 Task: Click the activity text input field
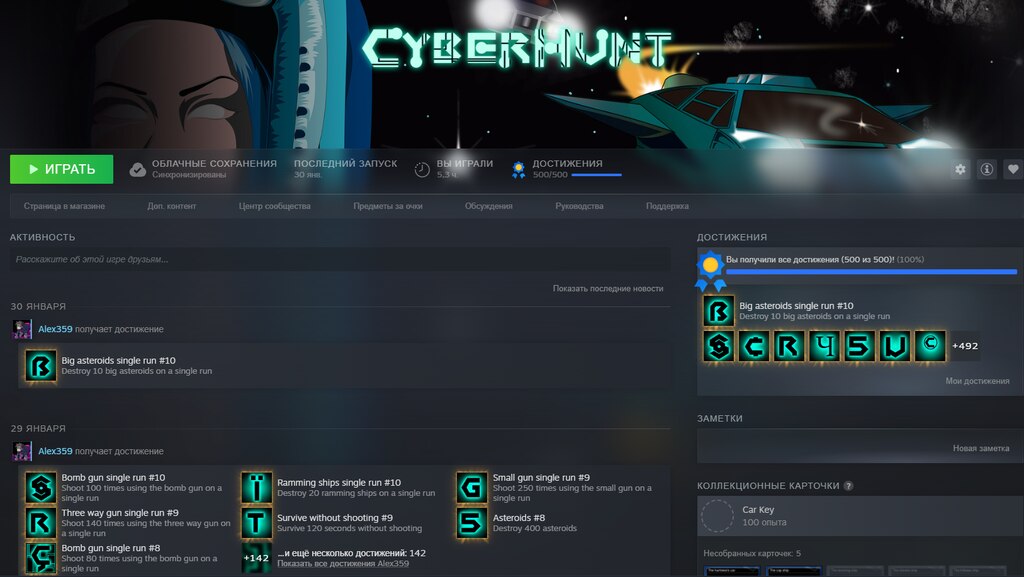pos(340,259)
